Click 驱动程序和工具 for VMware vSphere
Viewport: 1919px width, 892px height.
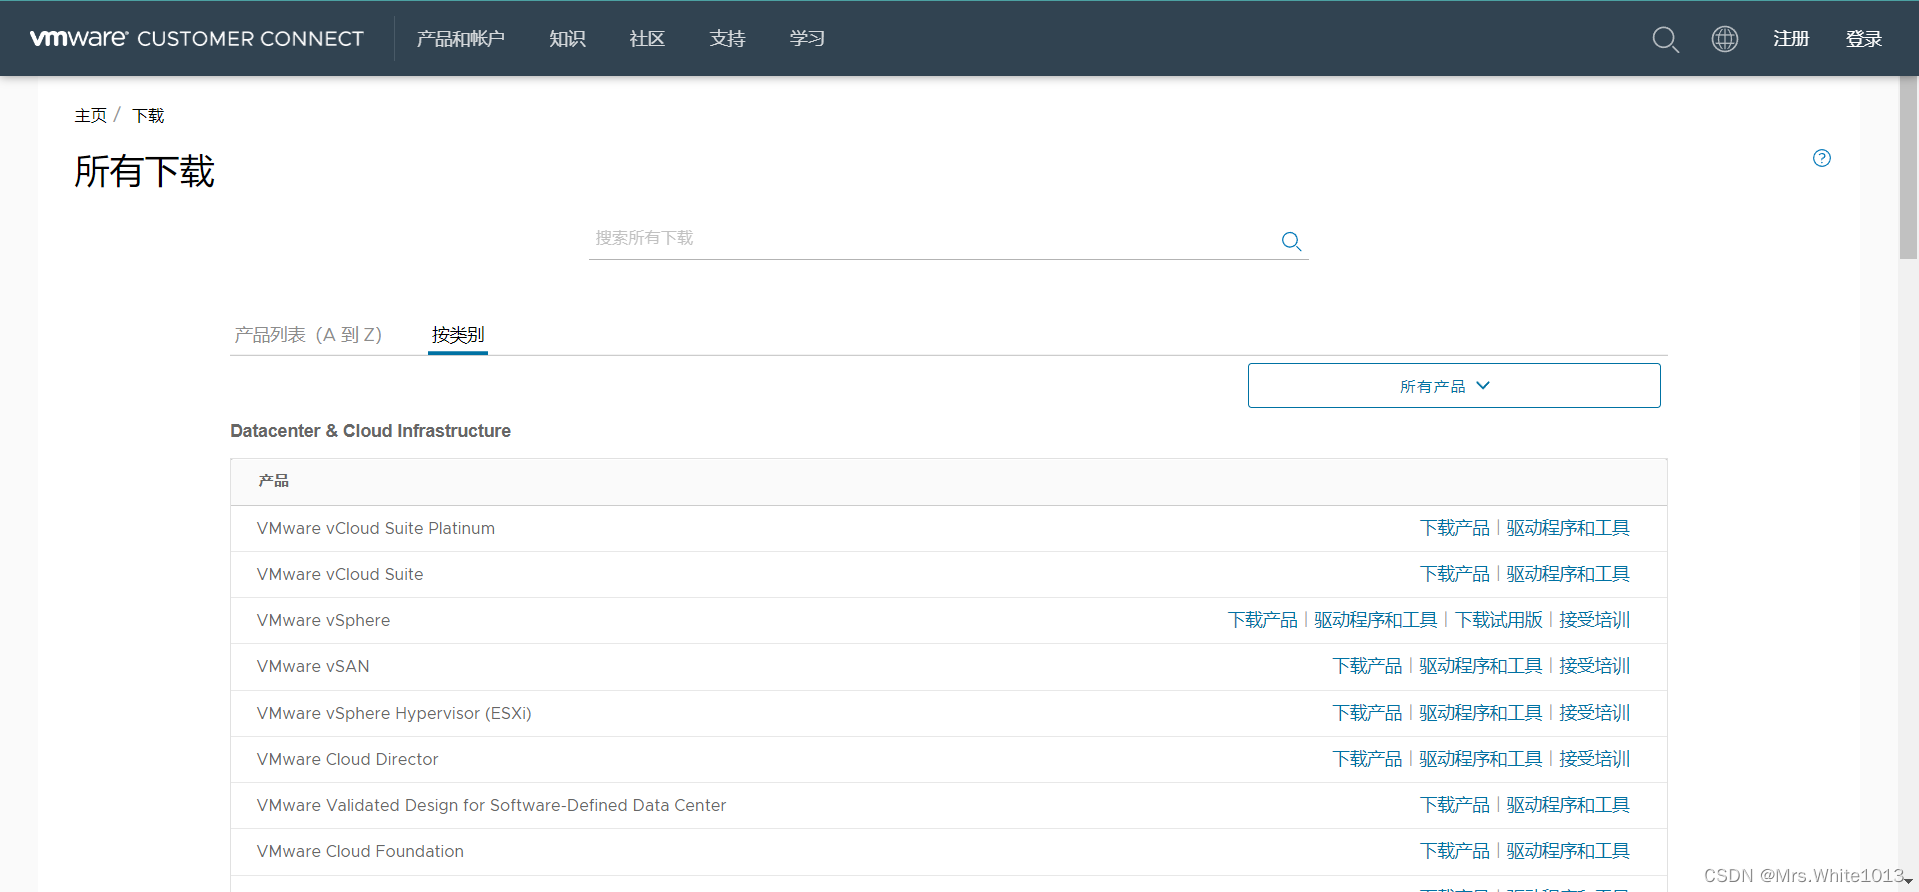click(x=1376, y=620)
